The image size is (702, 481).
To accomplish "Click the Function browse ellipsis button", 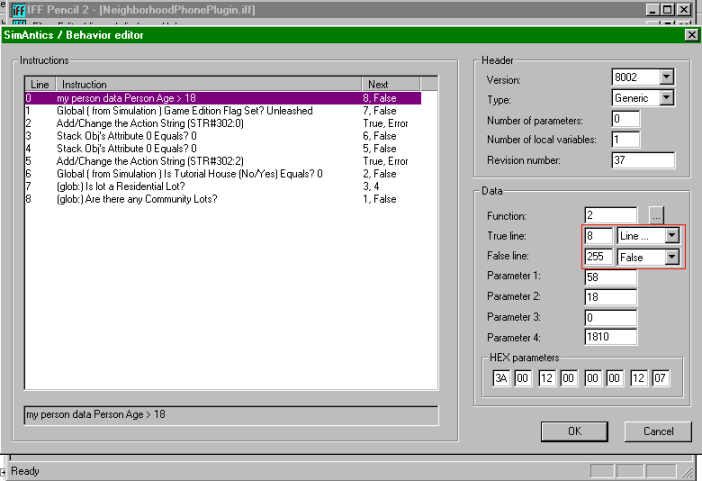I will [656, 214].
